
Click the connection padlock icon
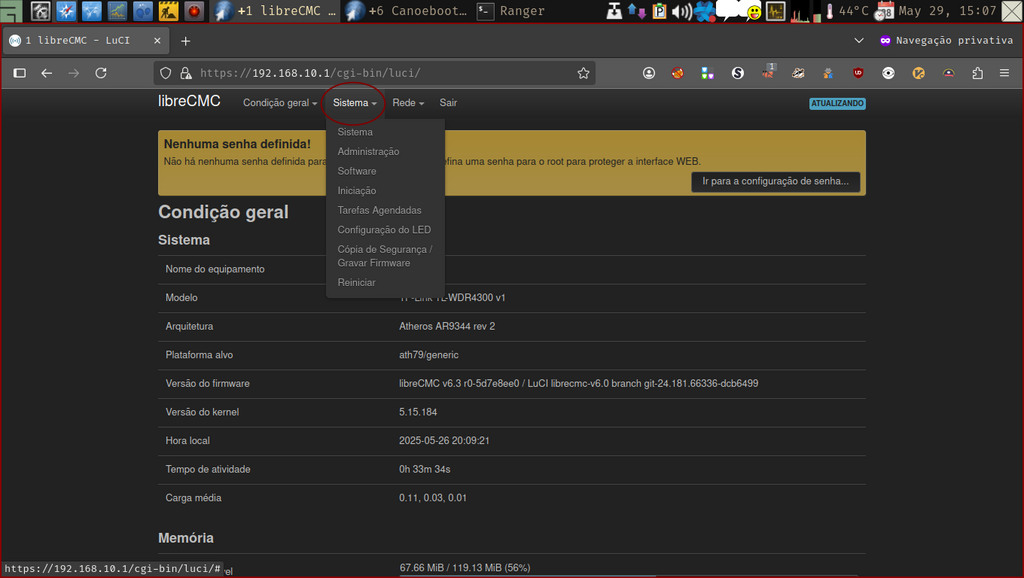186,72
